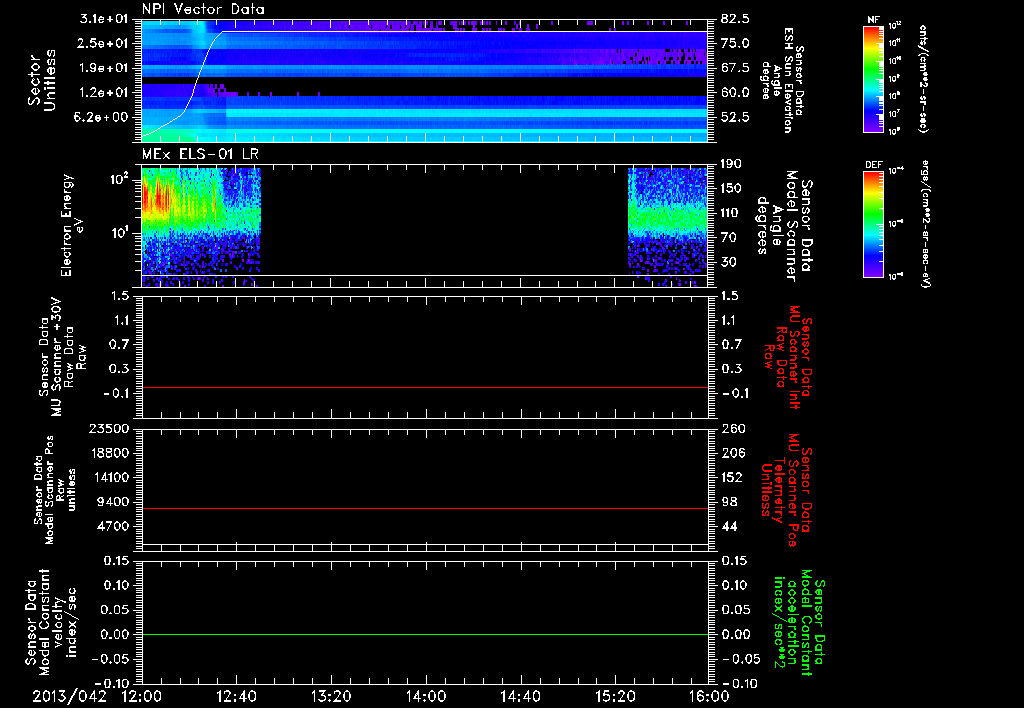Click the '260' telemetry tick value

(732, 428)
